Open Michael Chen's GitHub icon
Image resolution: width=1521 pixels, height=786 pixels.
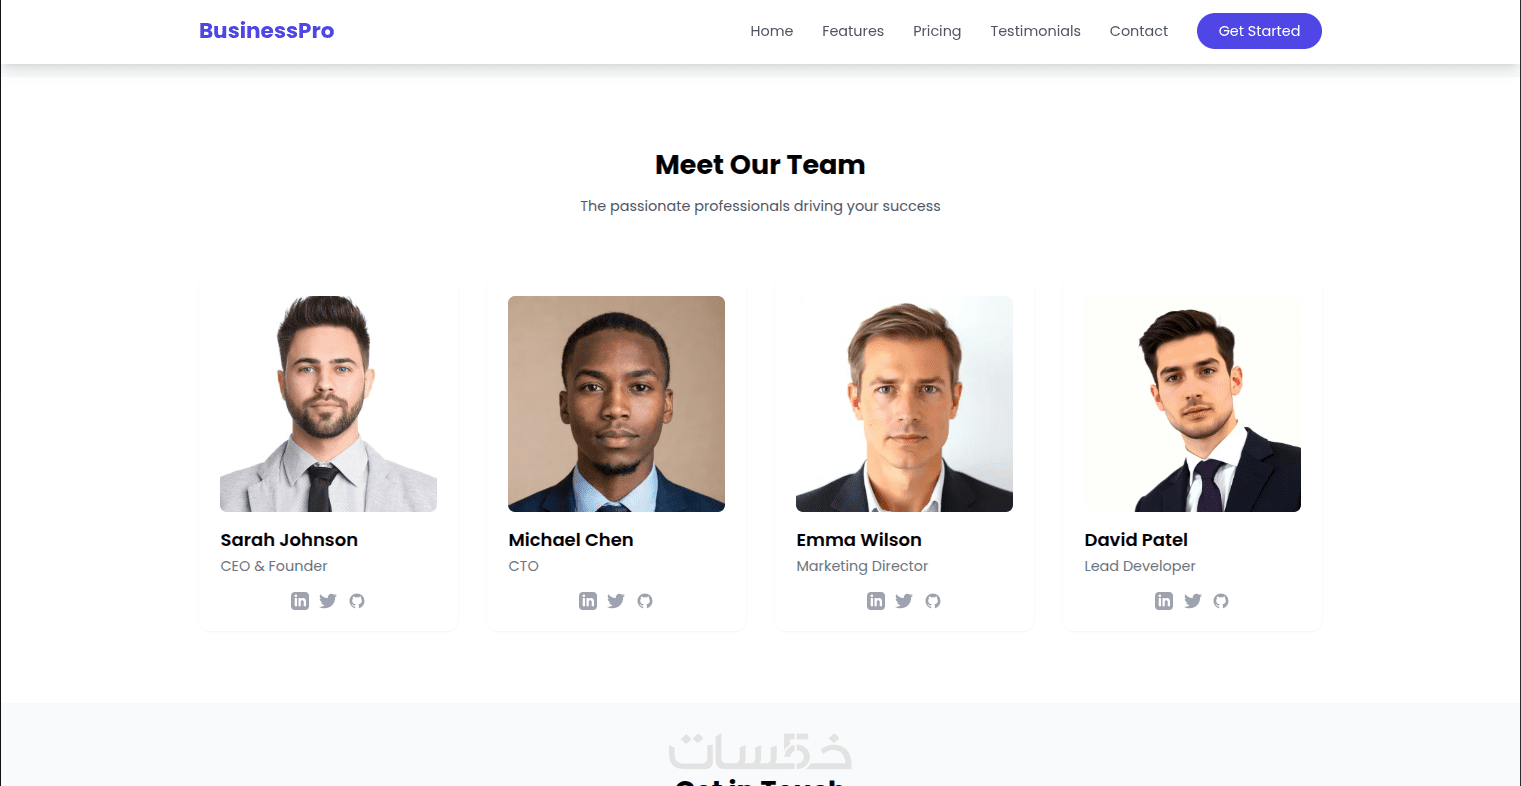645,601
